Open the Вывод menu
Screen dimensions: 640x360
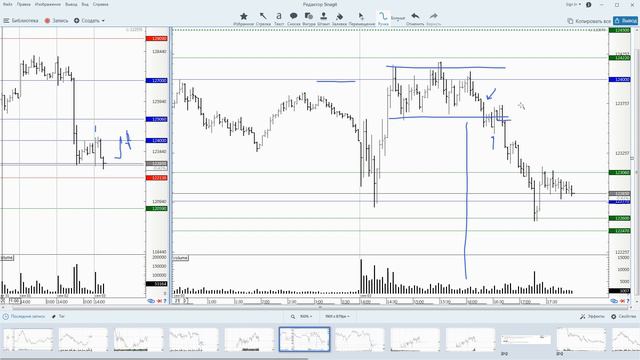[71, 4]
